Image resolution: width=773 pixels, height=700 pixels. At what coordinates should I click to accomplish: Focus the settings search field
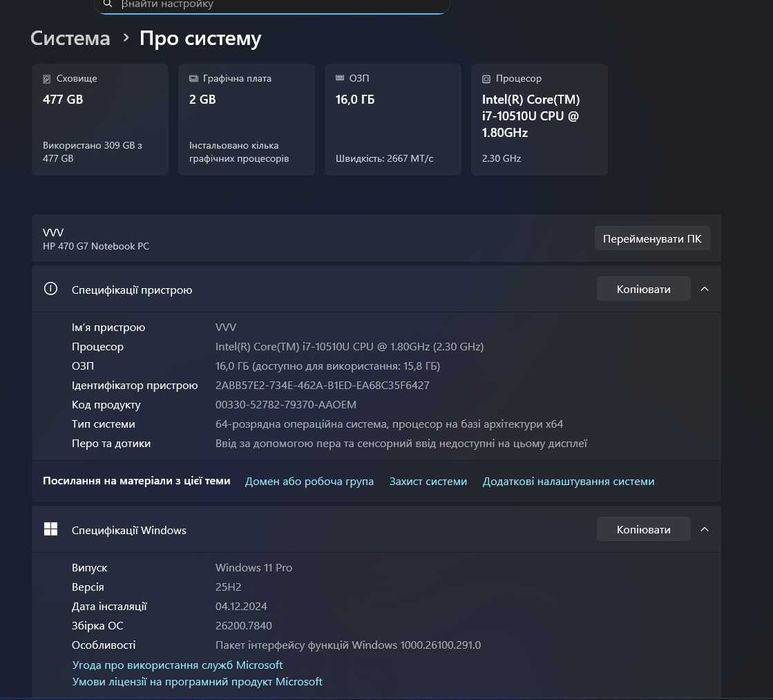[x=272, y=6]
